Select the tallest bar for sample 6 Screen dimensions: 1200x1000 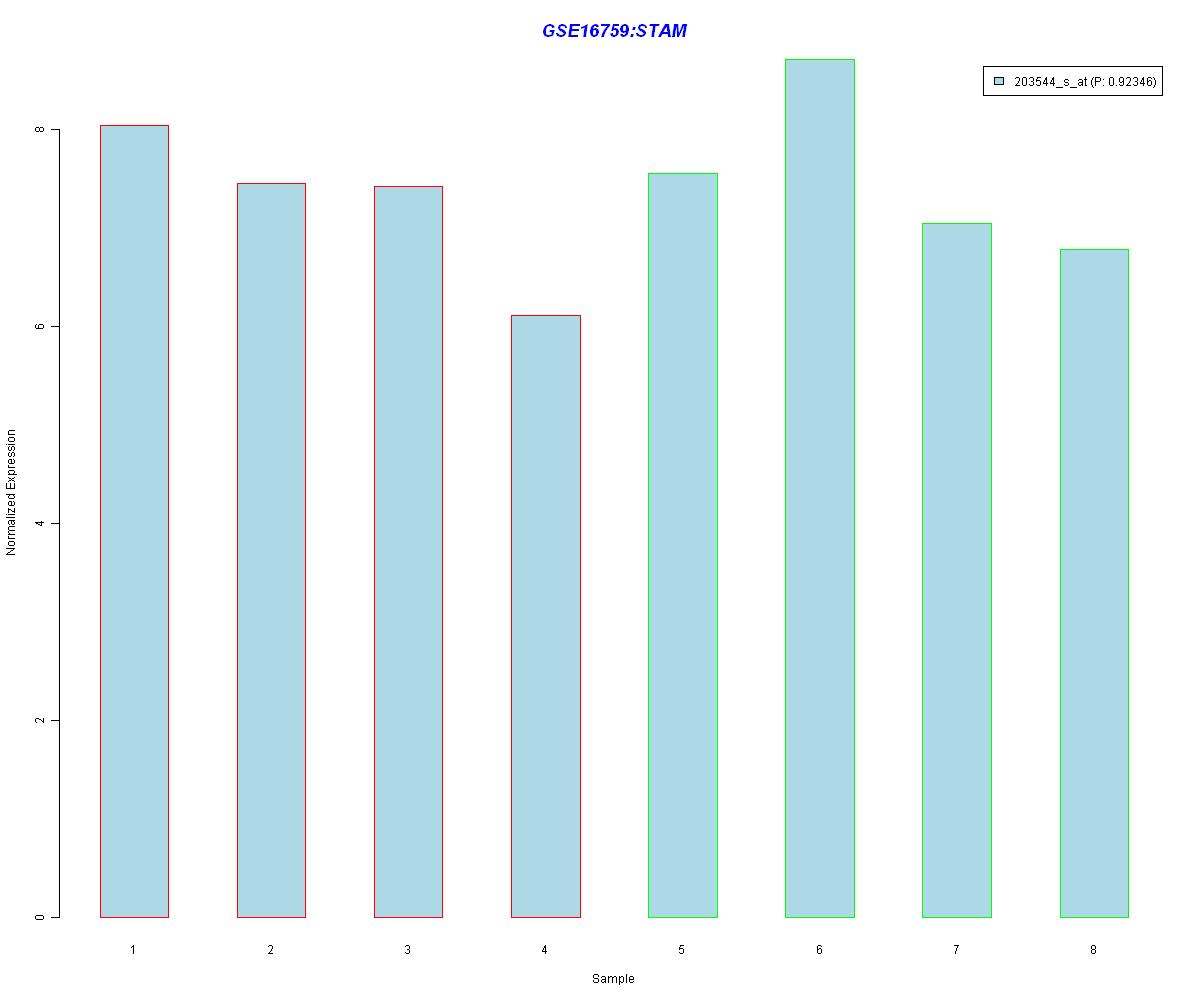coord(820,488)
